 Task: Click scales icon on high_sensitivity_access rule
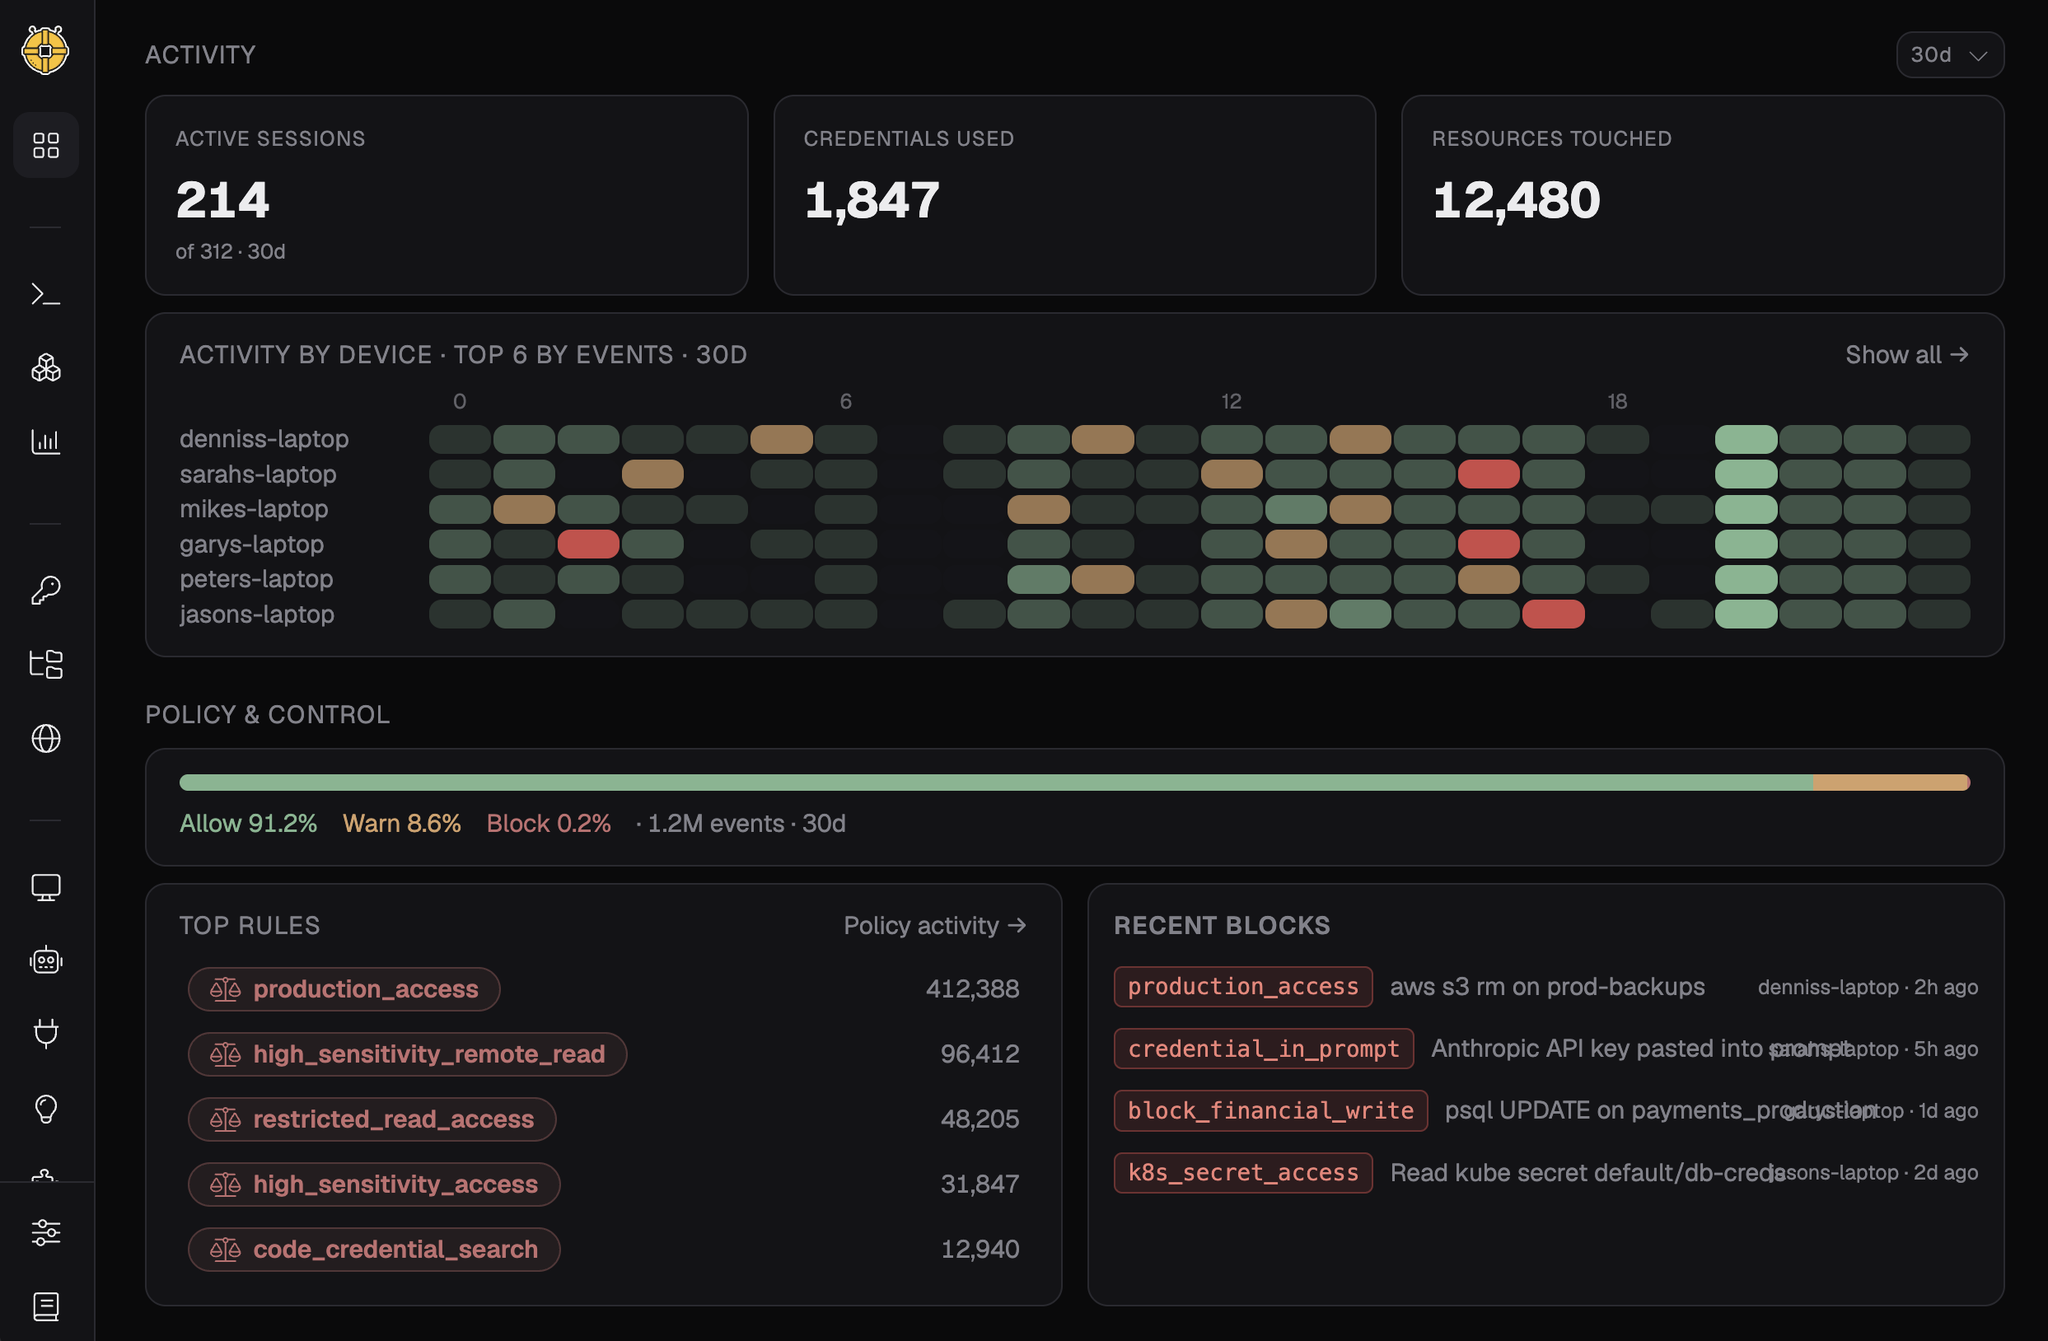(225, 1184)
